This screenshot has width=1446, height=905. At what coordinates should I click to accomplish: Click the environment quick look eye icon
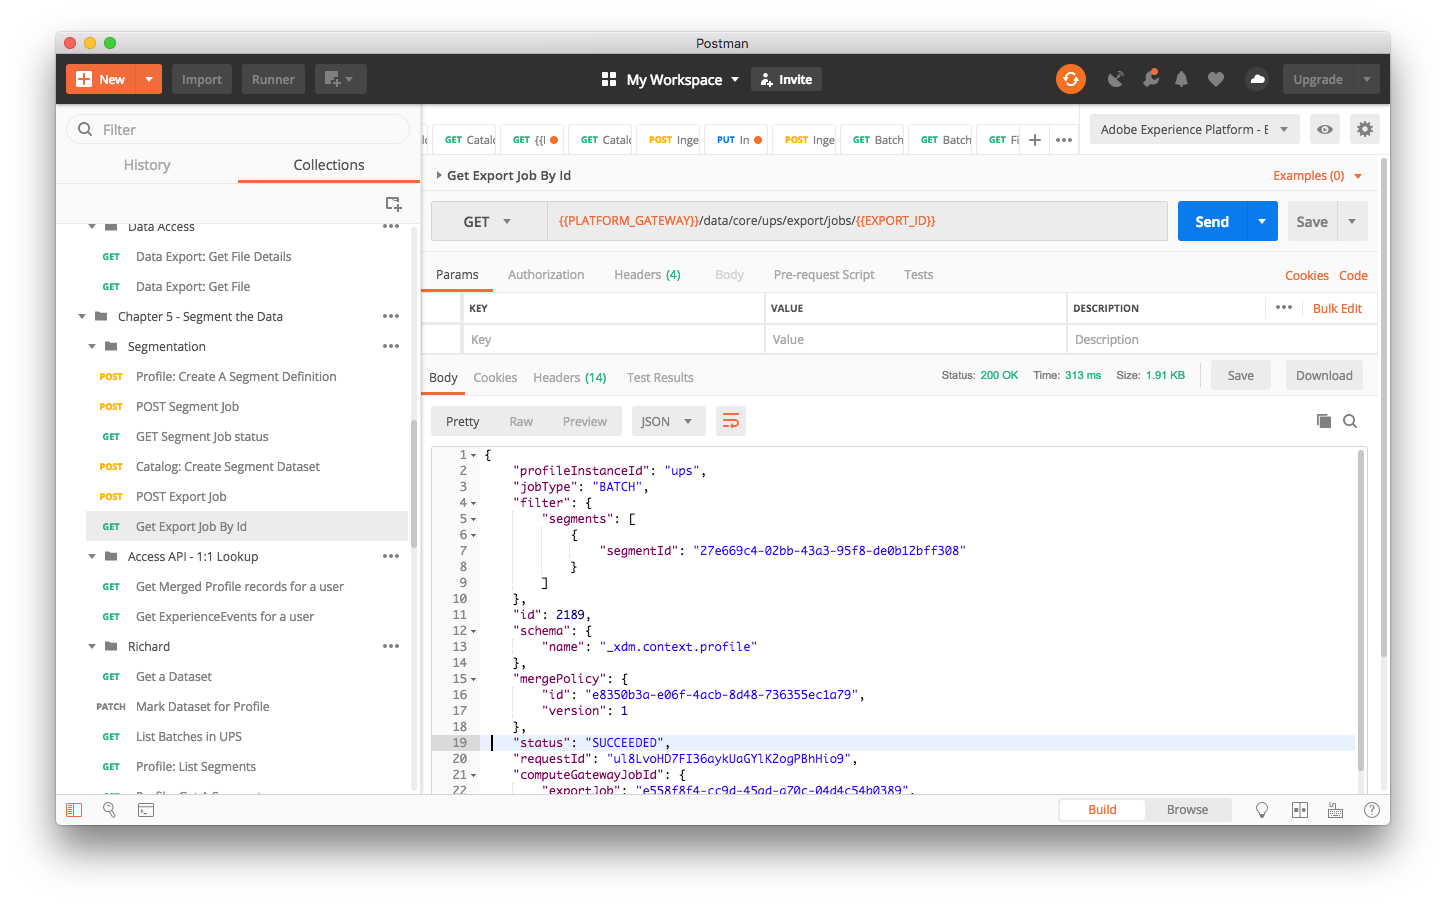pyautogui.click(x=1325, y=129)
